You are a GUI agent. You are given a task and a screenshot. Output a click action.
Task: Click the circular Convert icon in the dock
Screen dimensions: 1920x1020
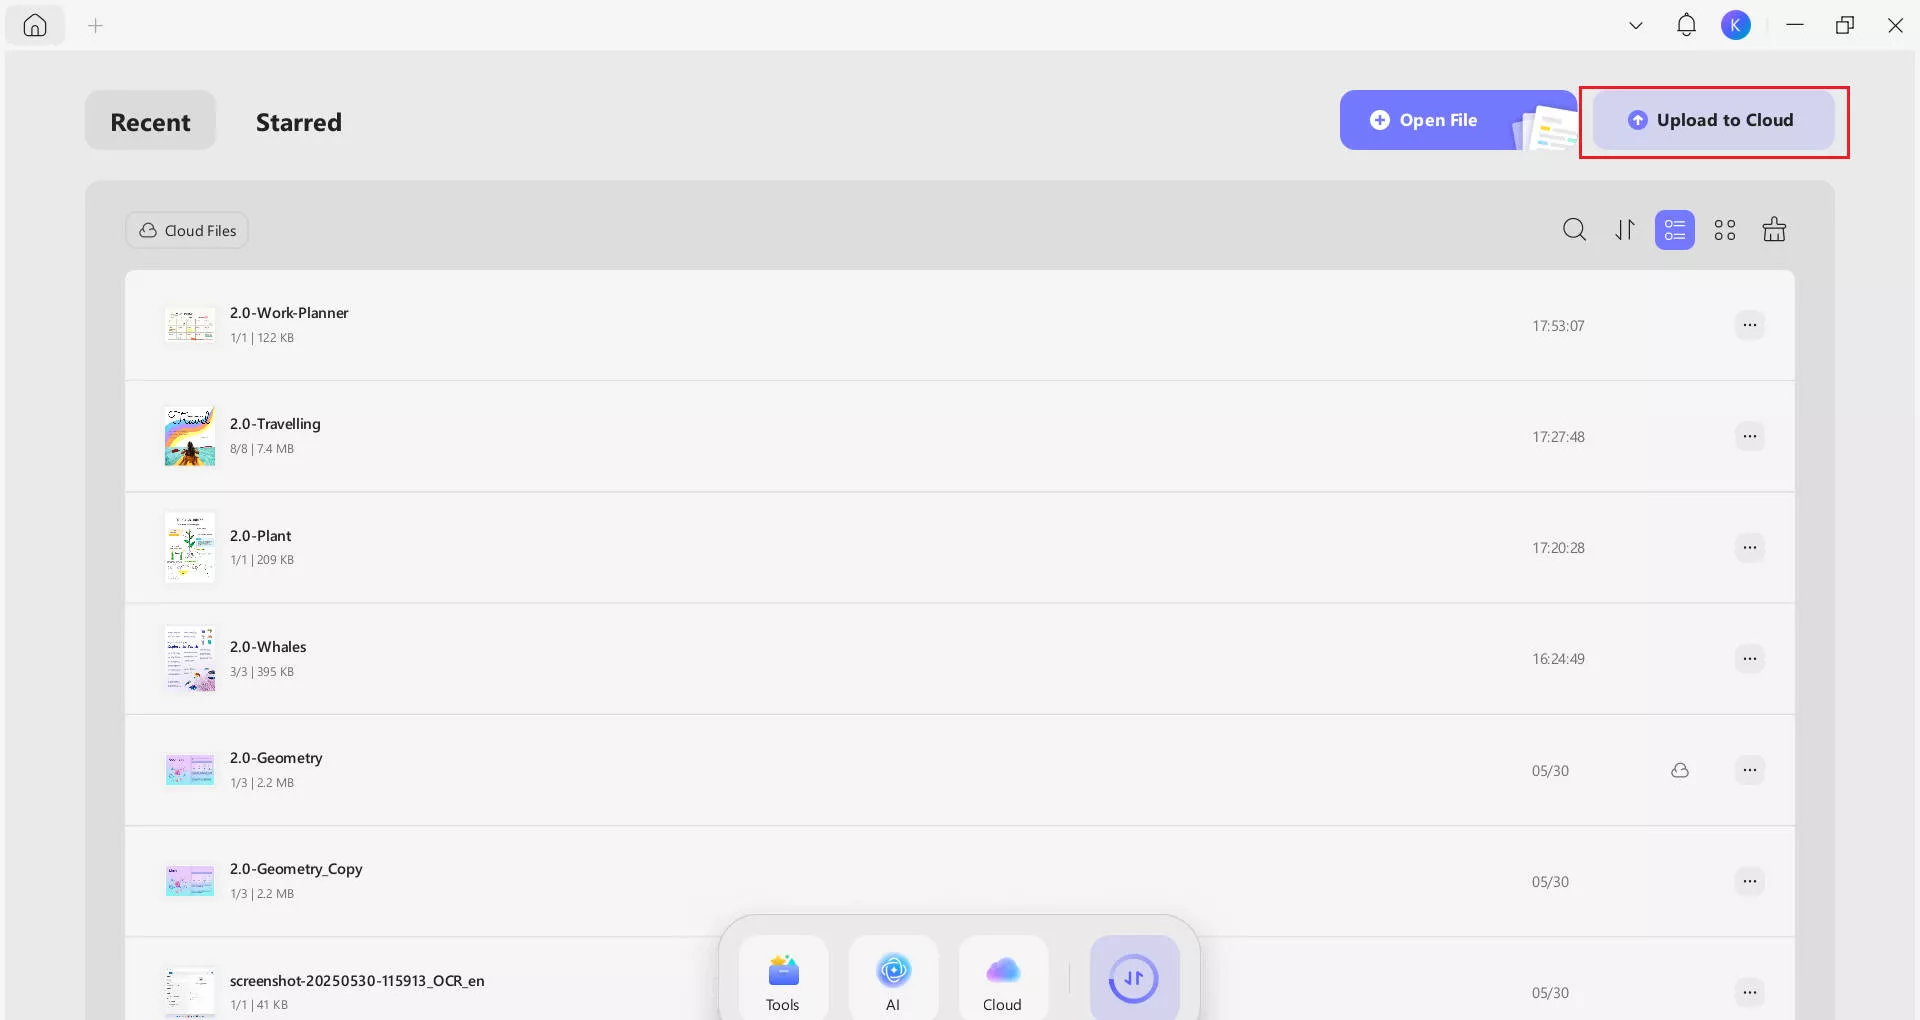pyautogui.click(x=1134, y=978)
